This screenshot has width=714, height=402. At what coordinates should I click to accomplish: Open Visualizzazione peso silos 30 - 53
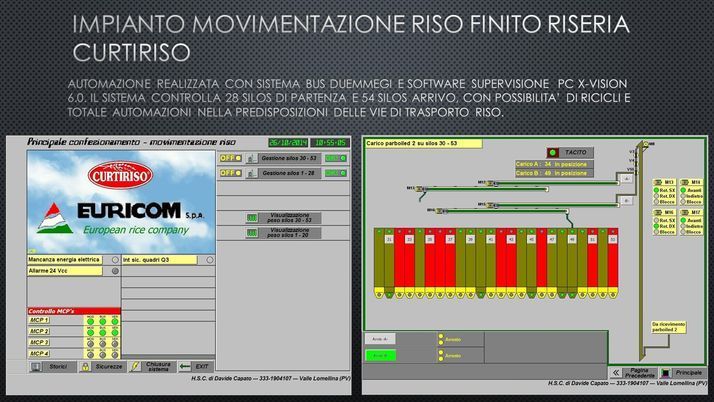(x=290, y=218)
